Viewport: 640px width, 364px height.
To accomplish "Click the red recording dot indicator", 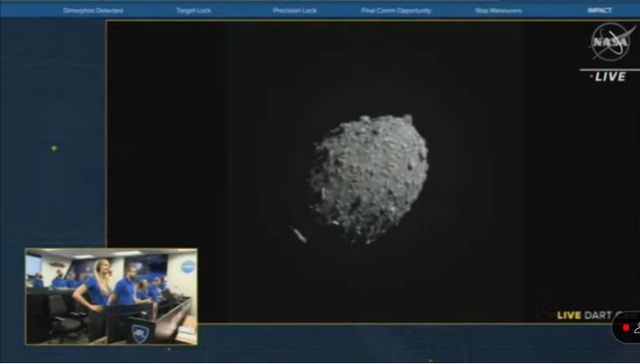I will pyautogui.click(x=626, y=328).
